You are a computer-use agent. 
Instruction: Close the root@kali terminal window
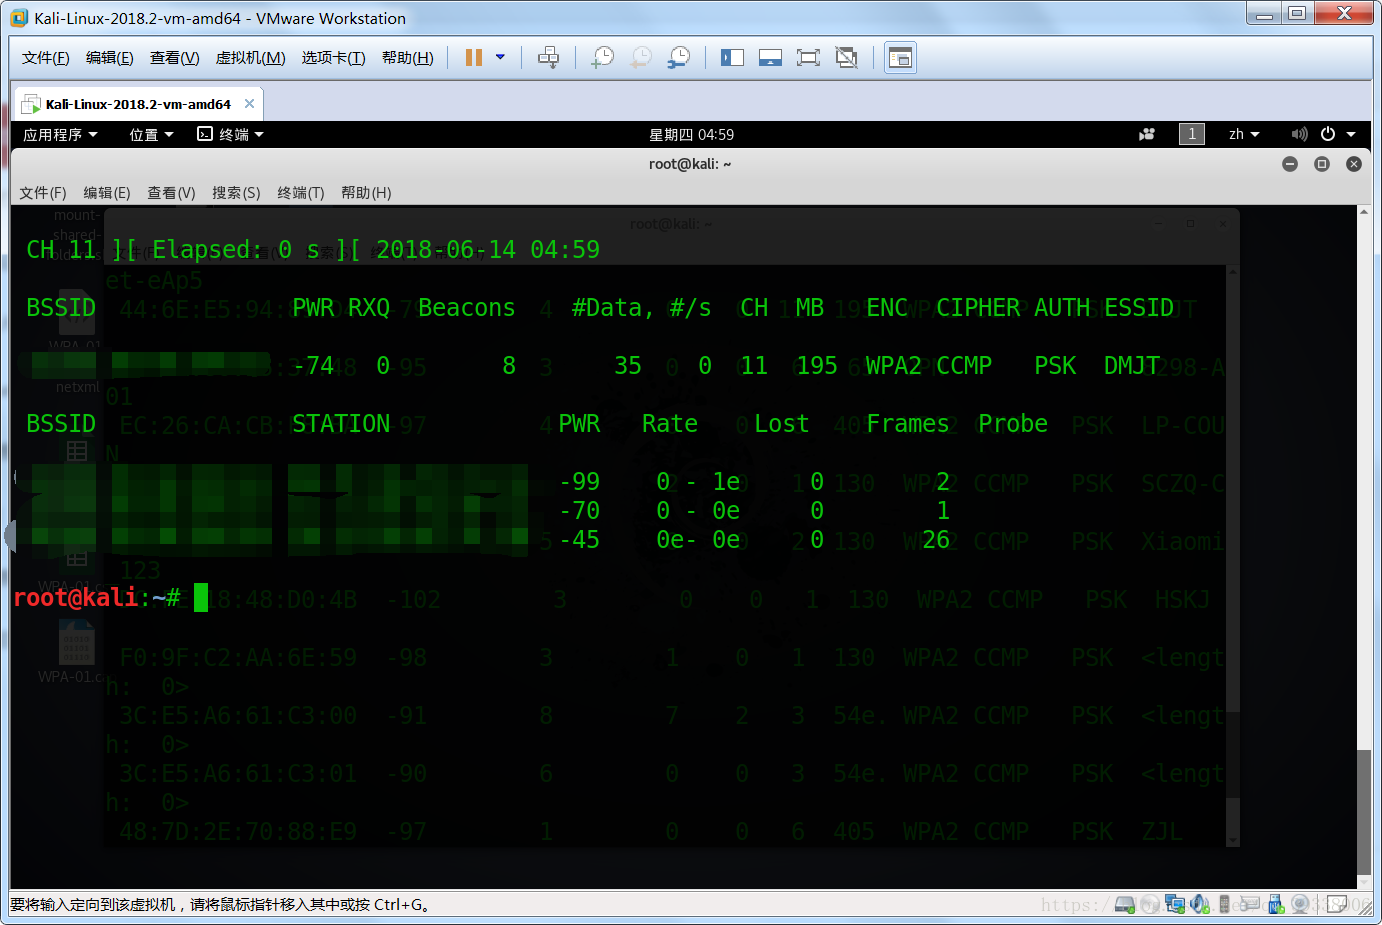click(1354, 164)
